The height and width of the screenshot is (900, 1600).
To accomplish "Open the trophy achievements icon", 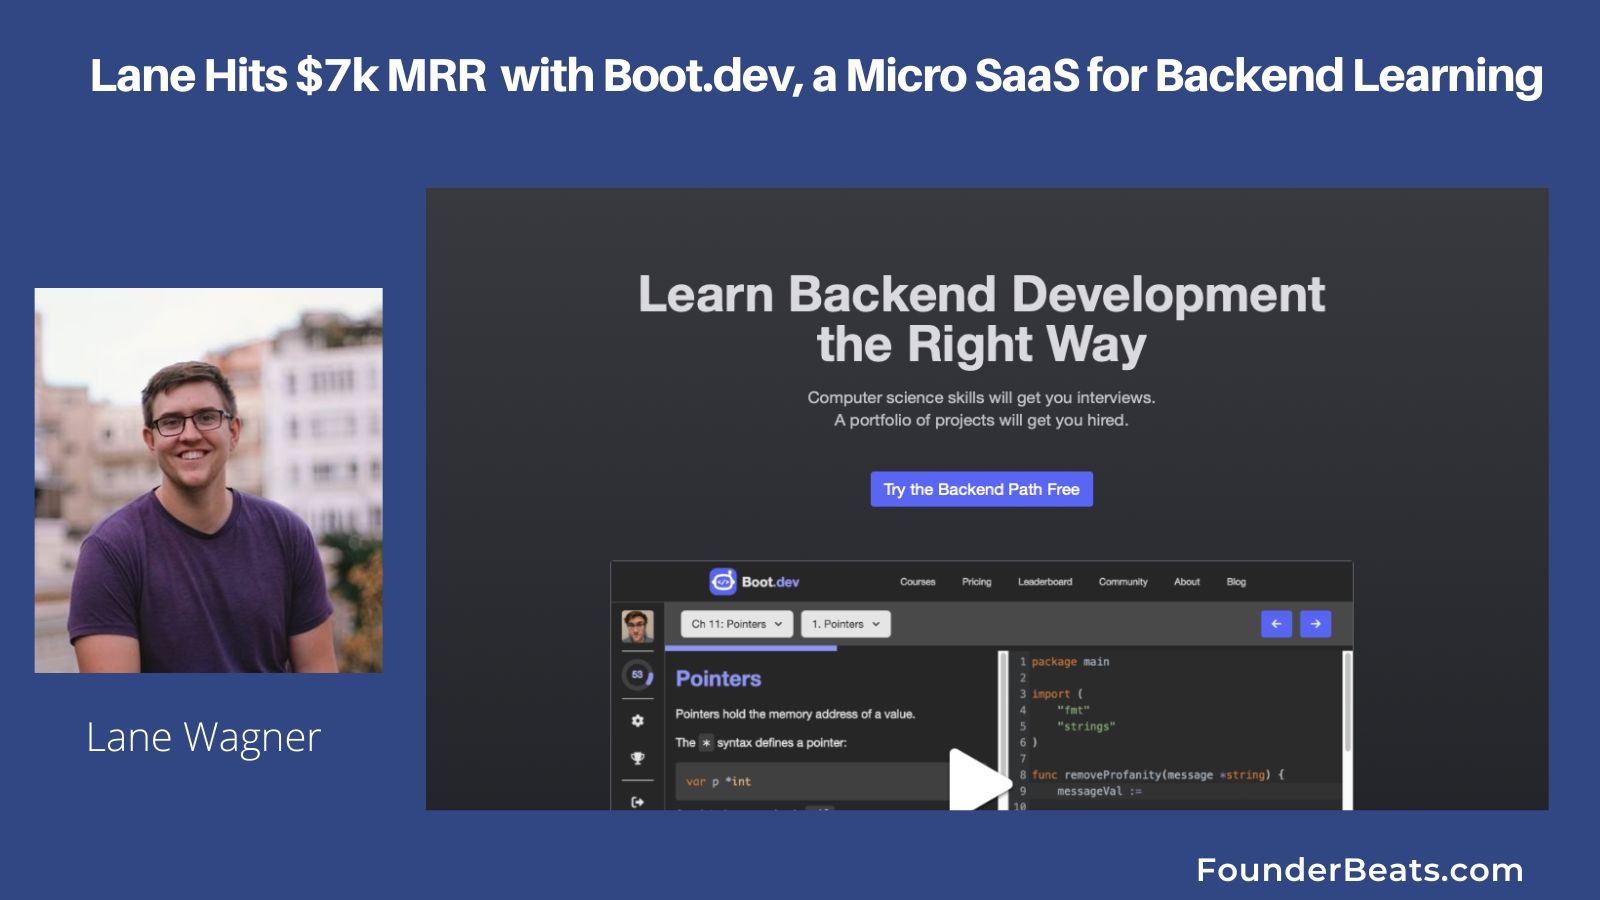I will pyautogui.click(x=638, y=758).
